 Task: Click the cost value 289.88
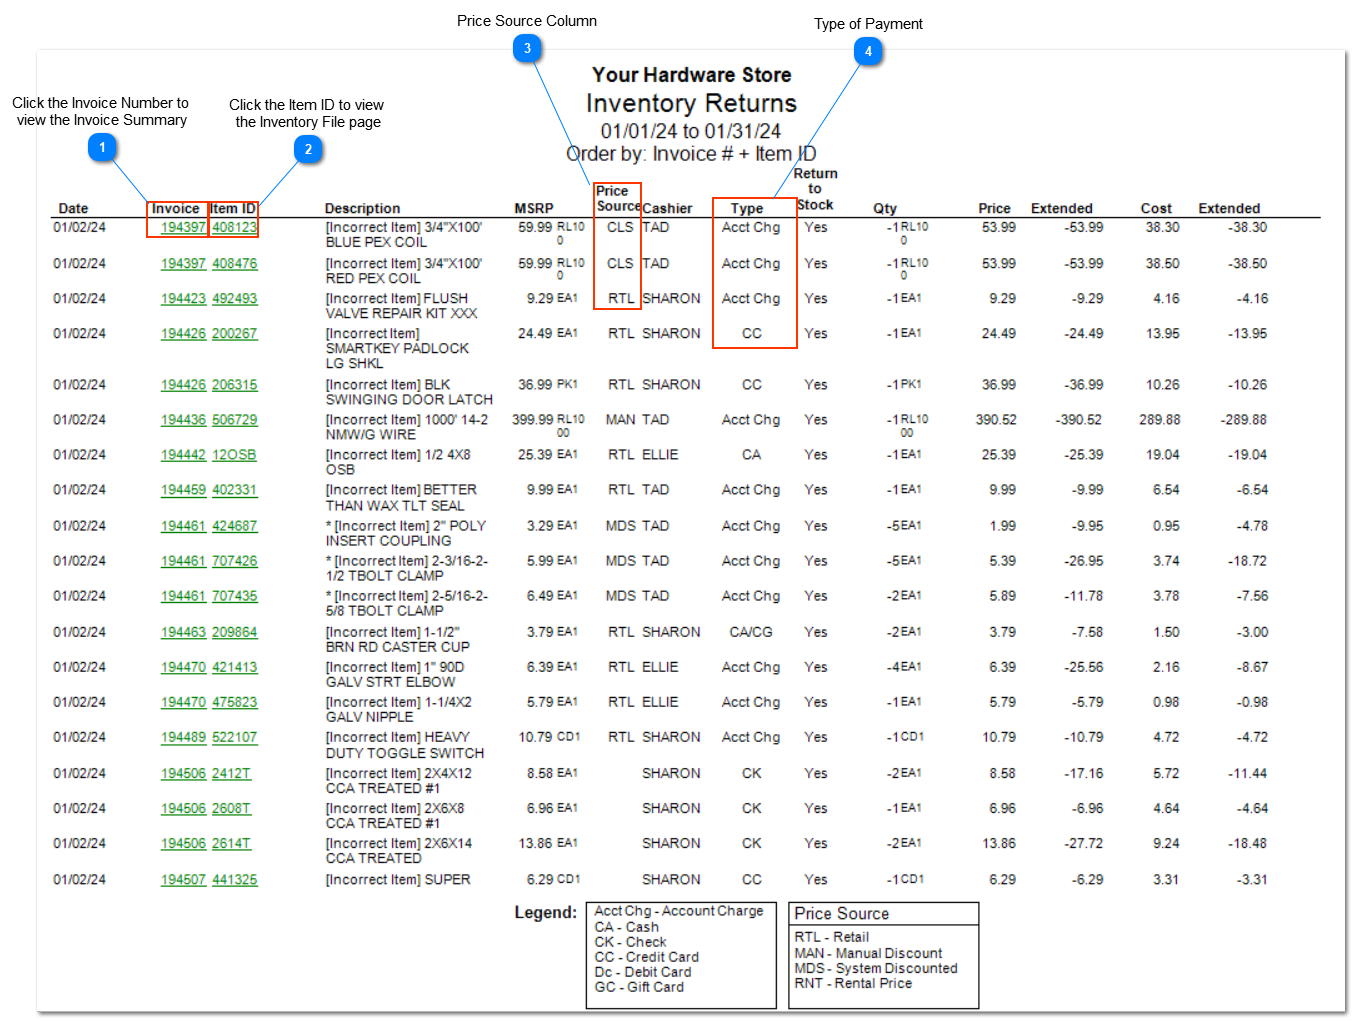pyautogui.click(x=1160, y=420)
